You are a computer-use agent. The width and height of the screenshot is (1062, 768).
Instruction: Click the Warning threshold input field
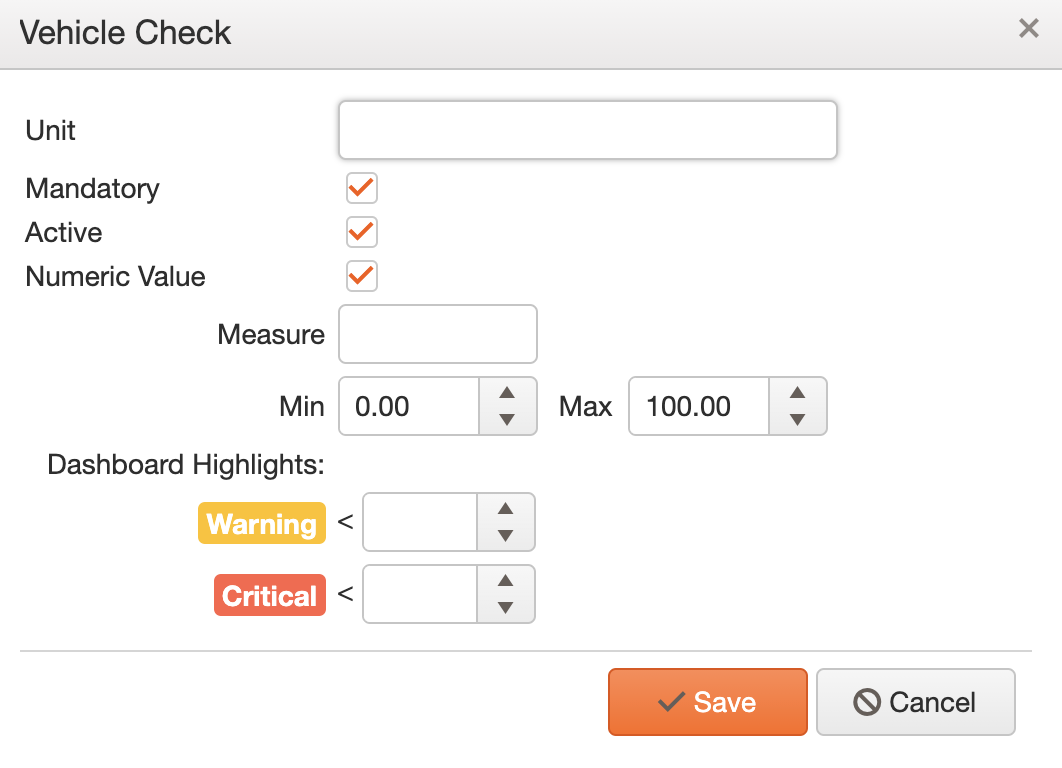420,522
